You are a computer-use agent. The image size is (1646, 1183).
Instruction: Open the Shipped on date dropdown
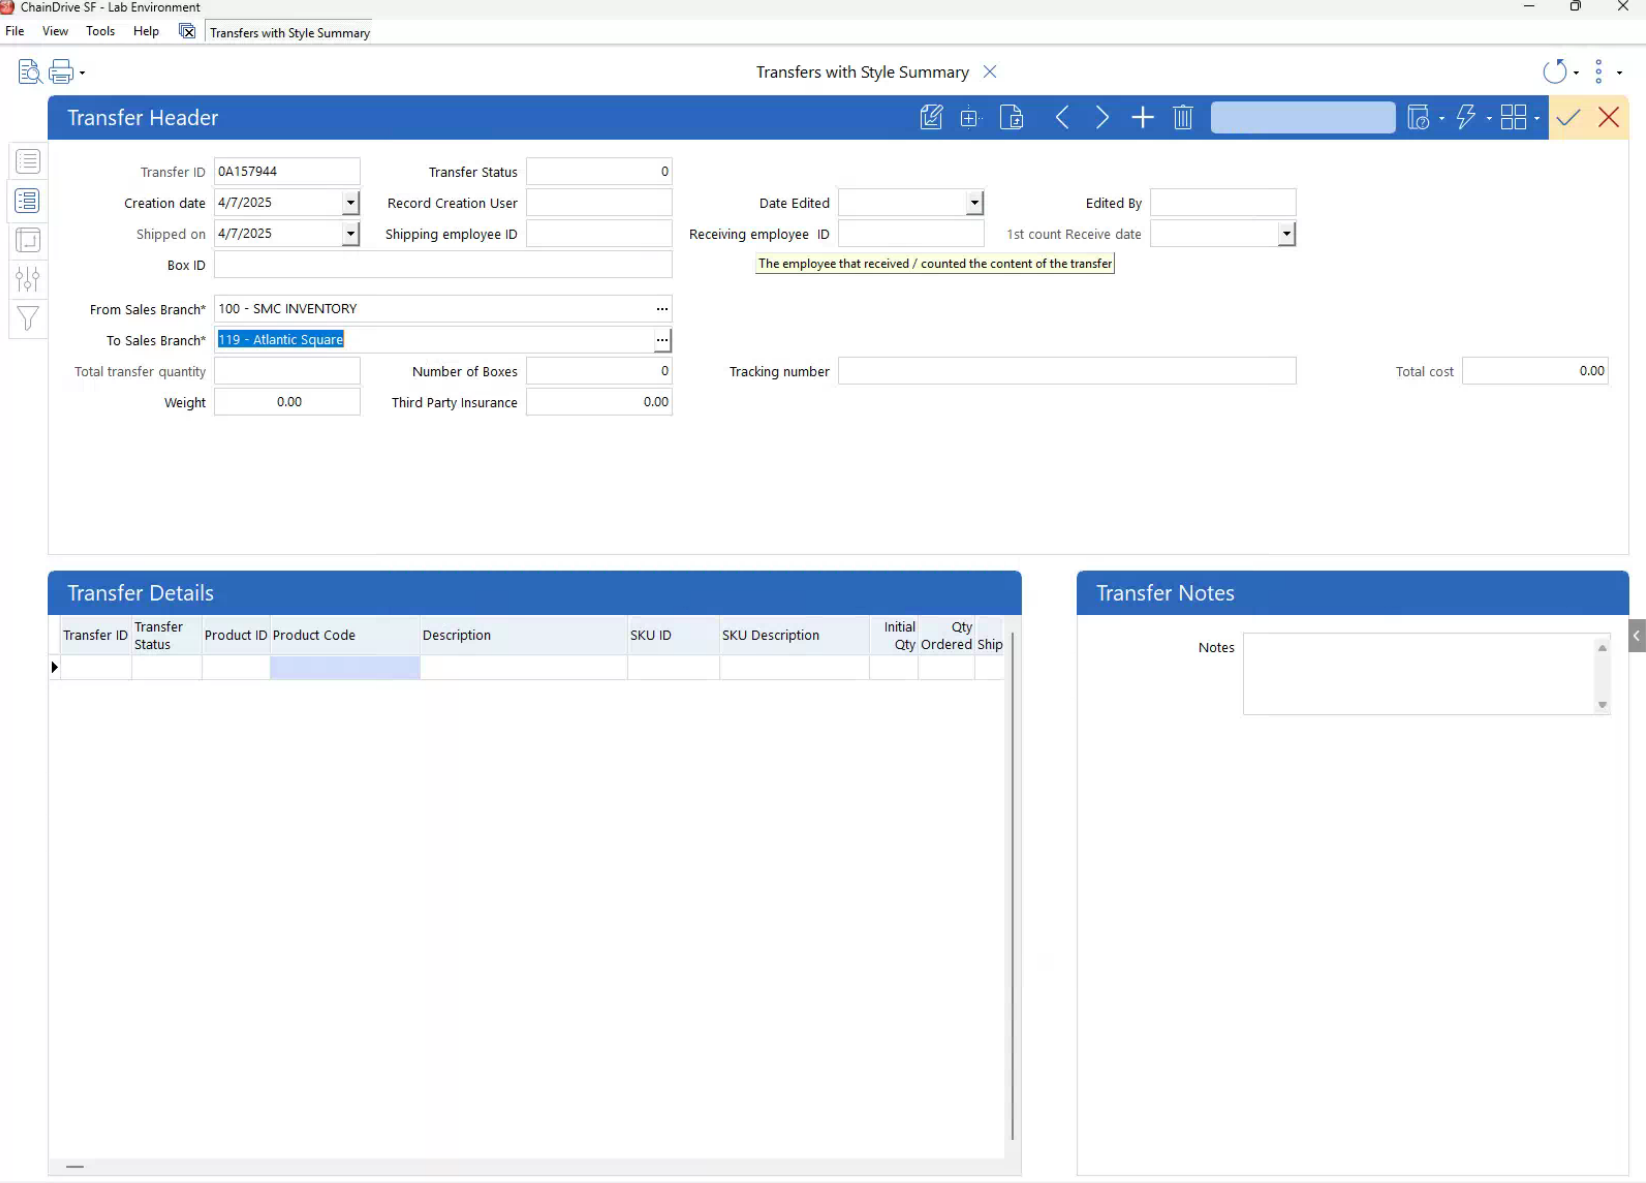click(x=350, y=234)
